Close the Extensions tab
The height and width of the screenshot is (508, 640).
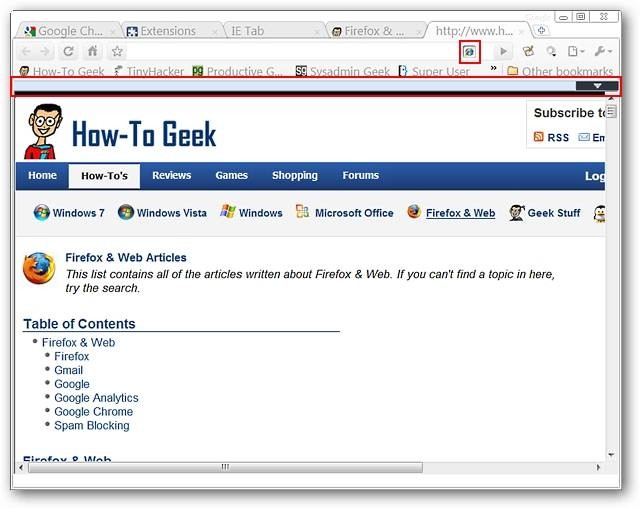(215, 31)
